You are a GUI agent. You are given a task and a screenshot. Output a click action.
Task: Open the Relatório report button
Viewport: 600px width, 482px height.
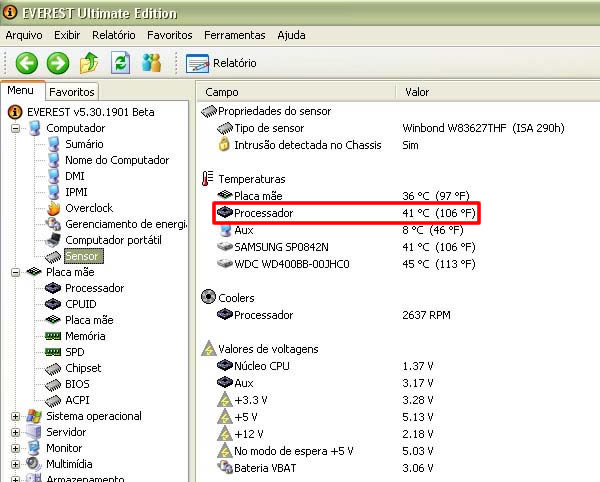click(x=222, y=63)
